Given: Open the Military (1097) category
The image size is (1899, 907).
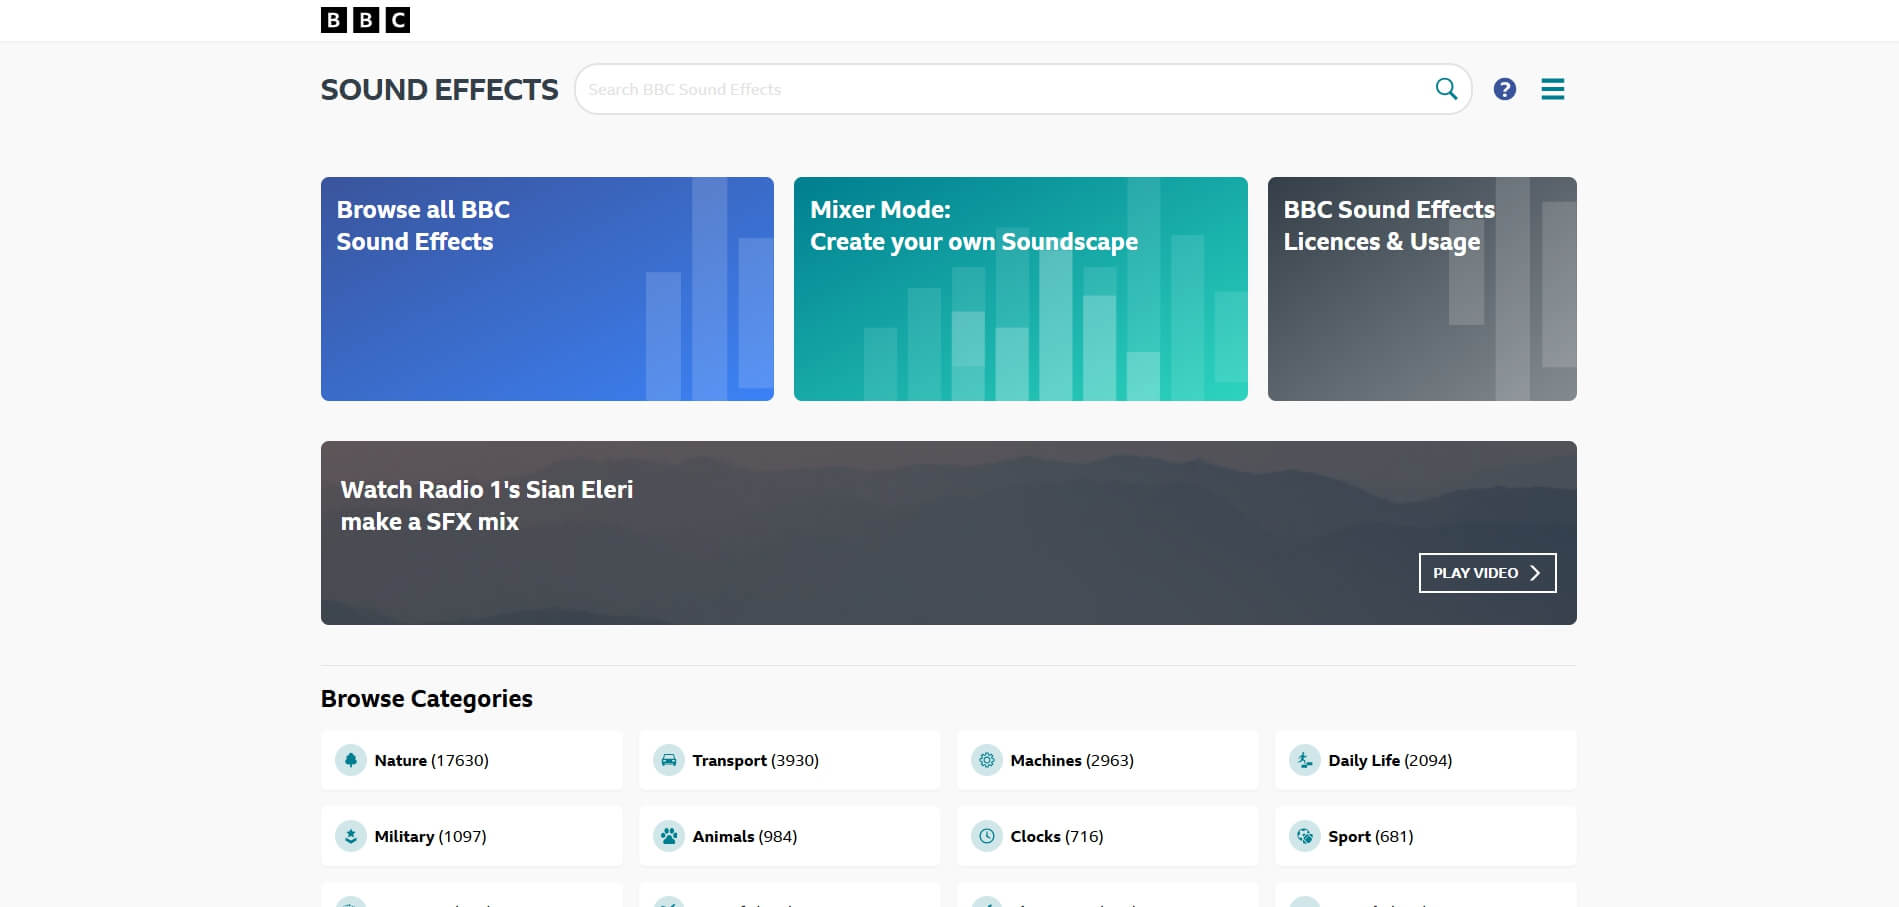Looking at the screenshot, I should pos(472,836).
